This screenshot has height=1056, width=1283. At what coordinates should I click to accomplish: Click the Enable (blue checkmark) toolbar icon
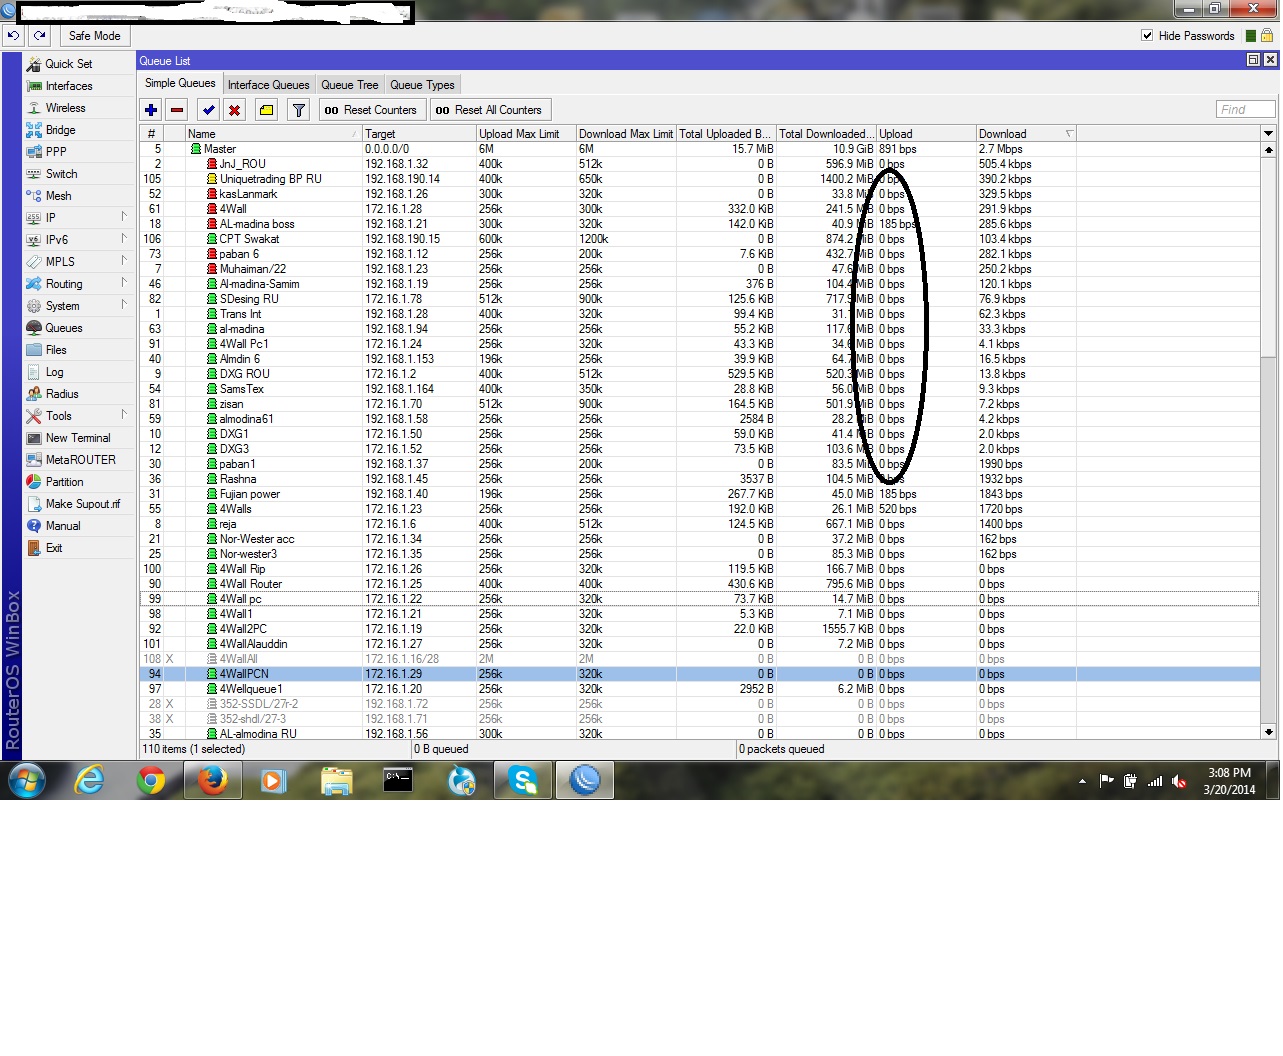[x=208, y=109]
